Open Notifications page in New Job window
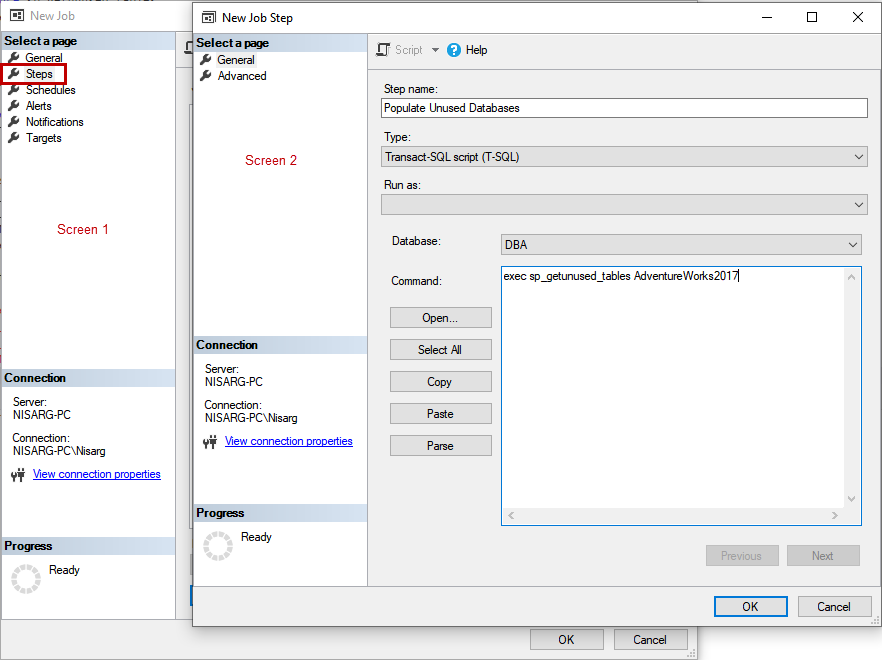Image resolution: width=882 pixels, height=660 pixels. (55, 122)
